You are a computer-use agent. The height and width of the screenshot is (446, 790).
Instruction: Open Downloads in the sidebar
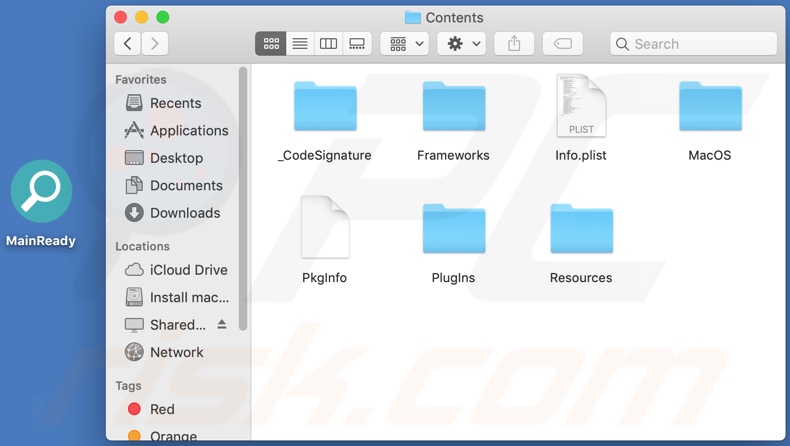(172, 213)
